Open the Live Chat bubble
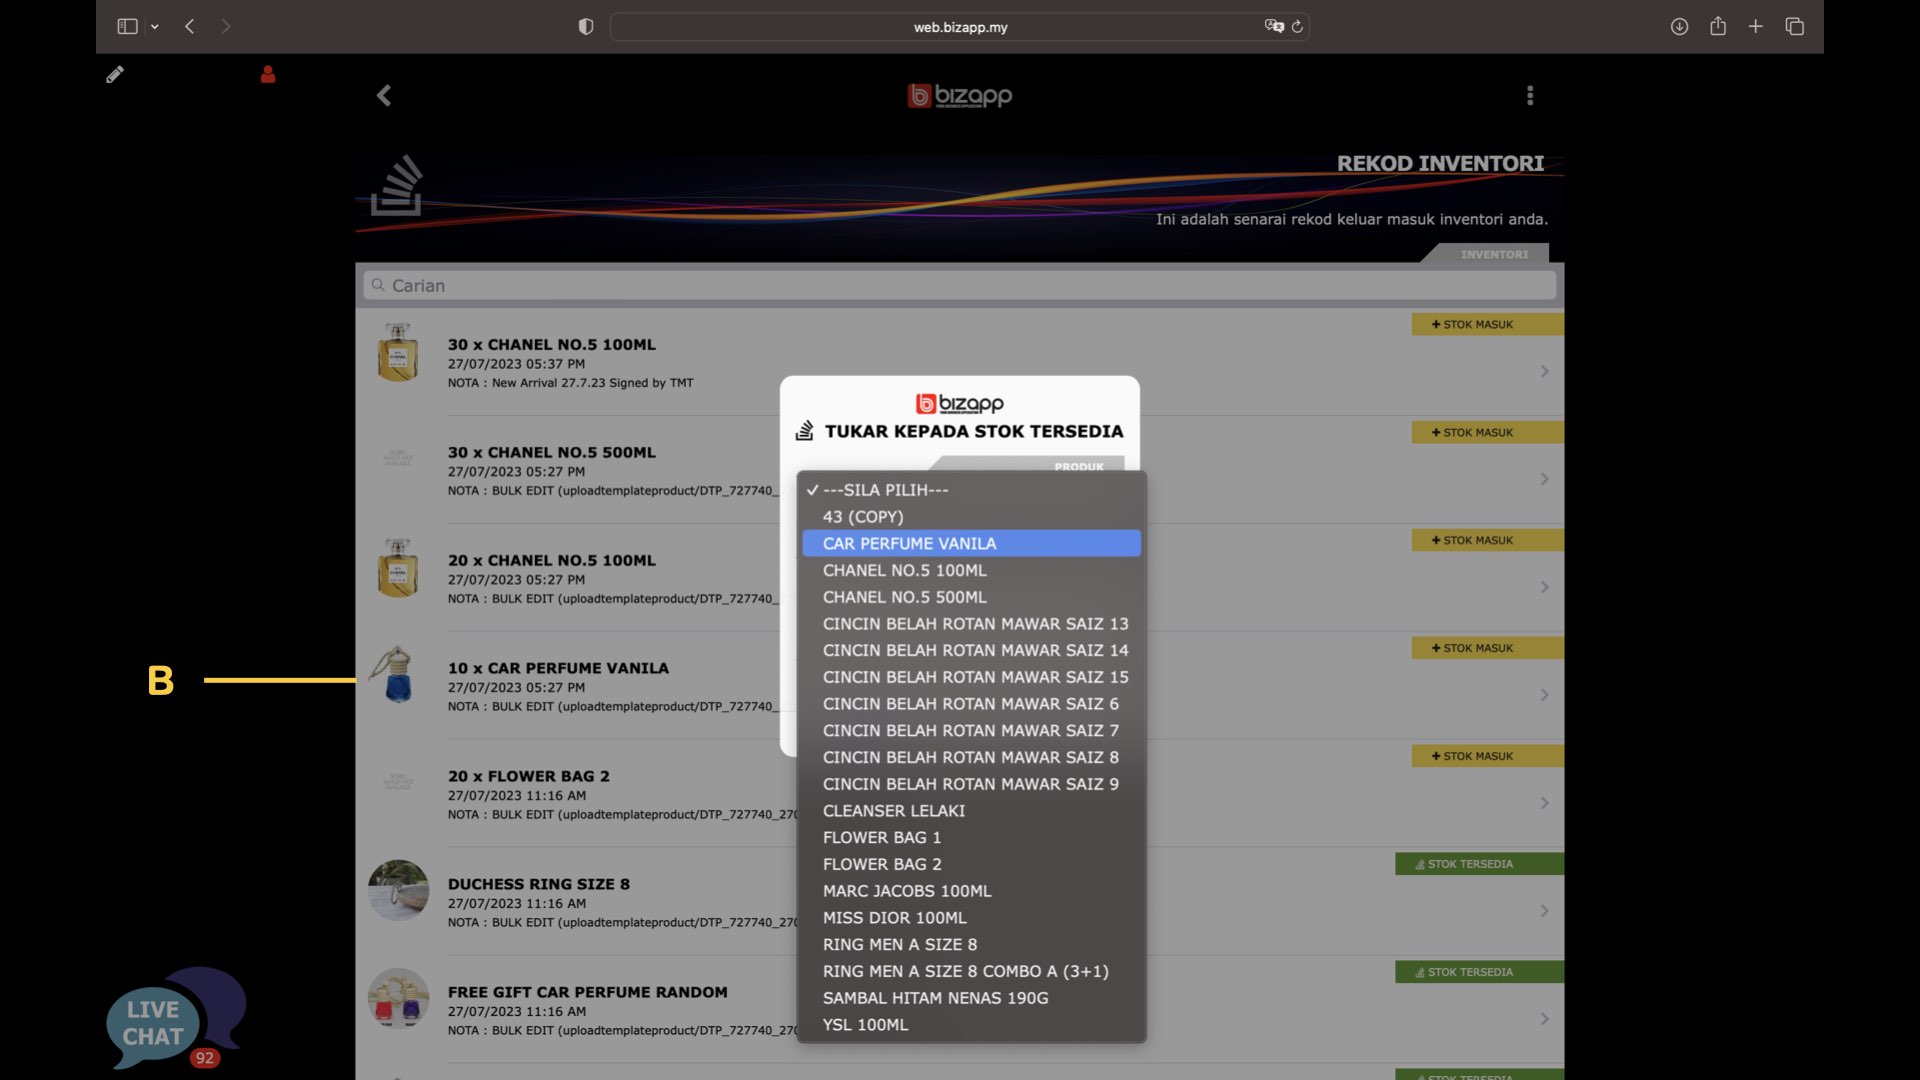Screen dimensions: 1920x1080 tap(176, 1018)
